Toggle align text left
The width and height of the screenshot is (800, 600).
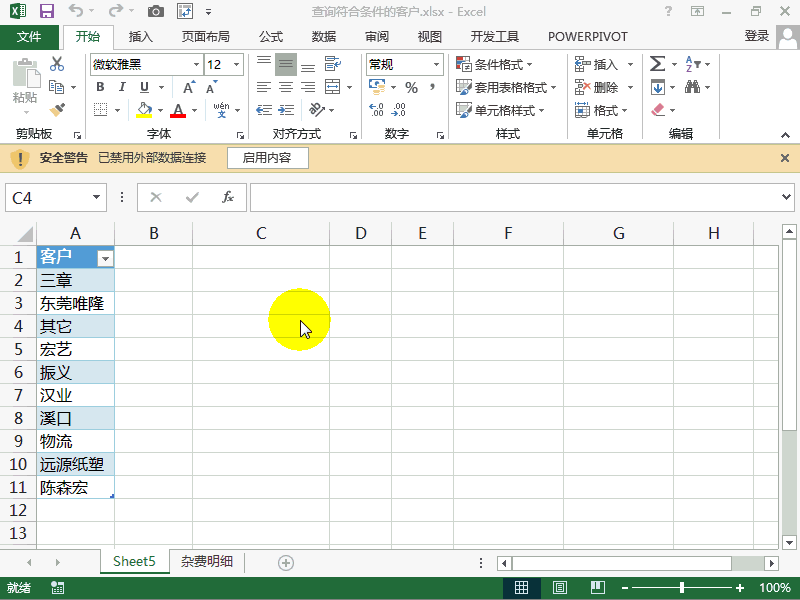point(264,87)
